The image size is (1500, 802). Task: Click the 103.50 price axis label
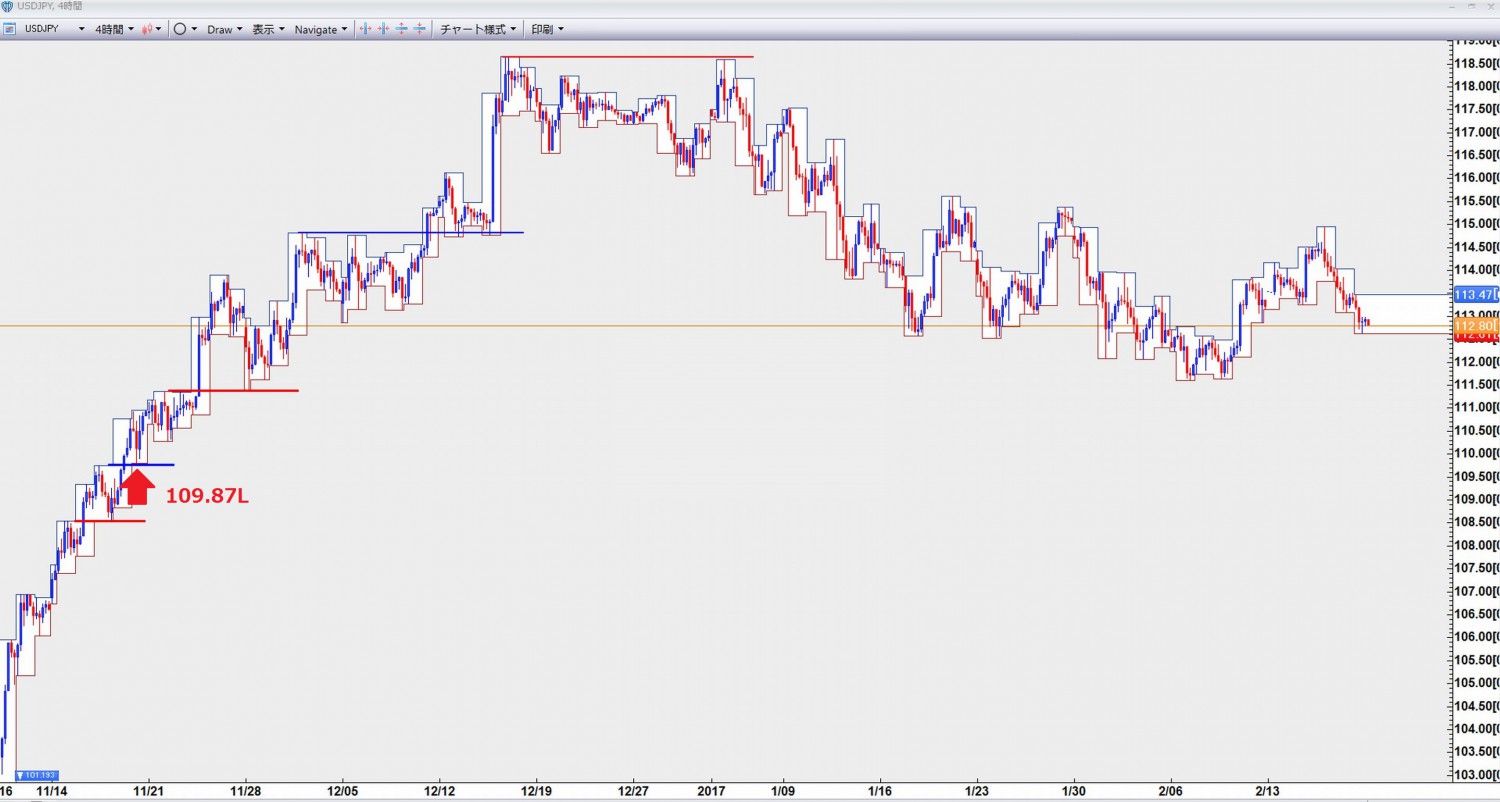coord(1475,752)
